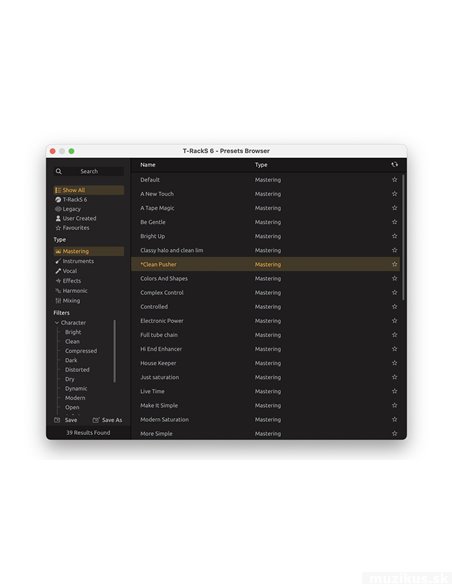This screenshot has height=584, width=452.
Task: Sort by Name column header
Action: (x=148, y=165)
